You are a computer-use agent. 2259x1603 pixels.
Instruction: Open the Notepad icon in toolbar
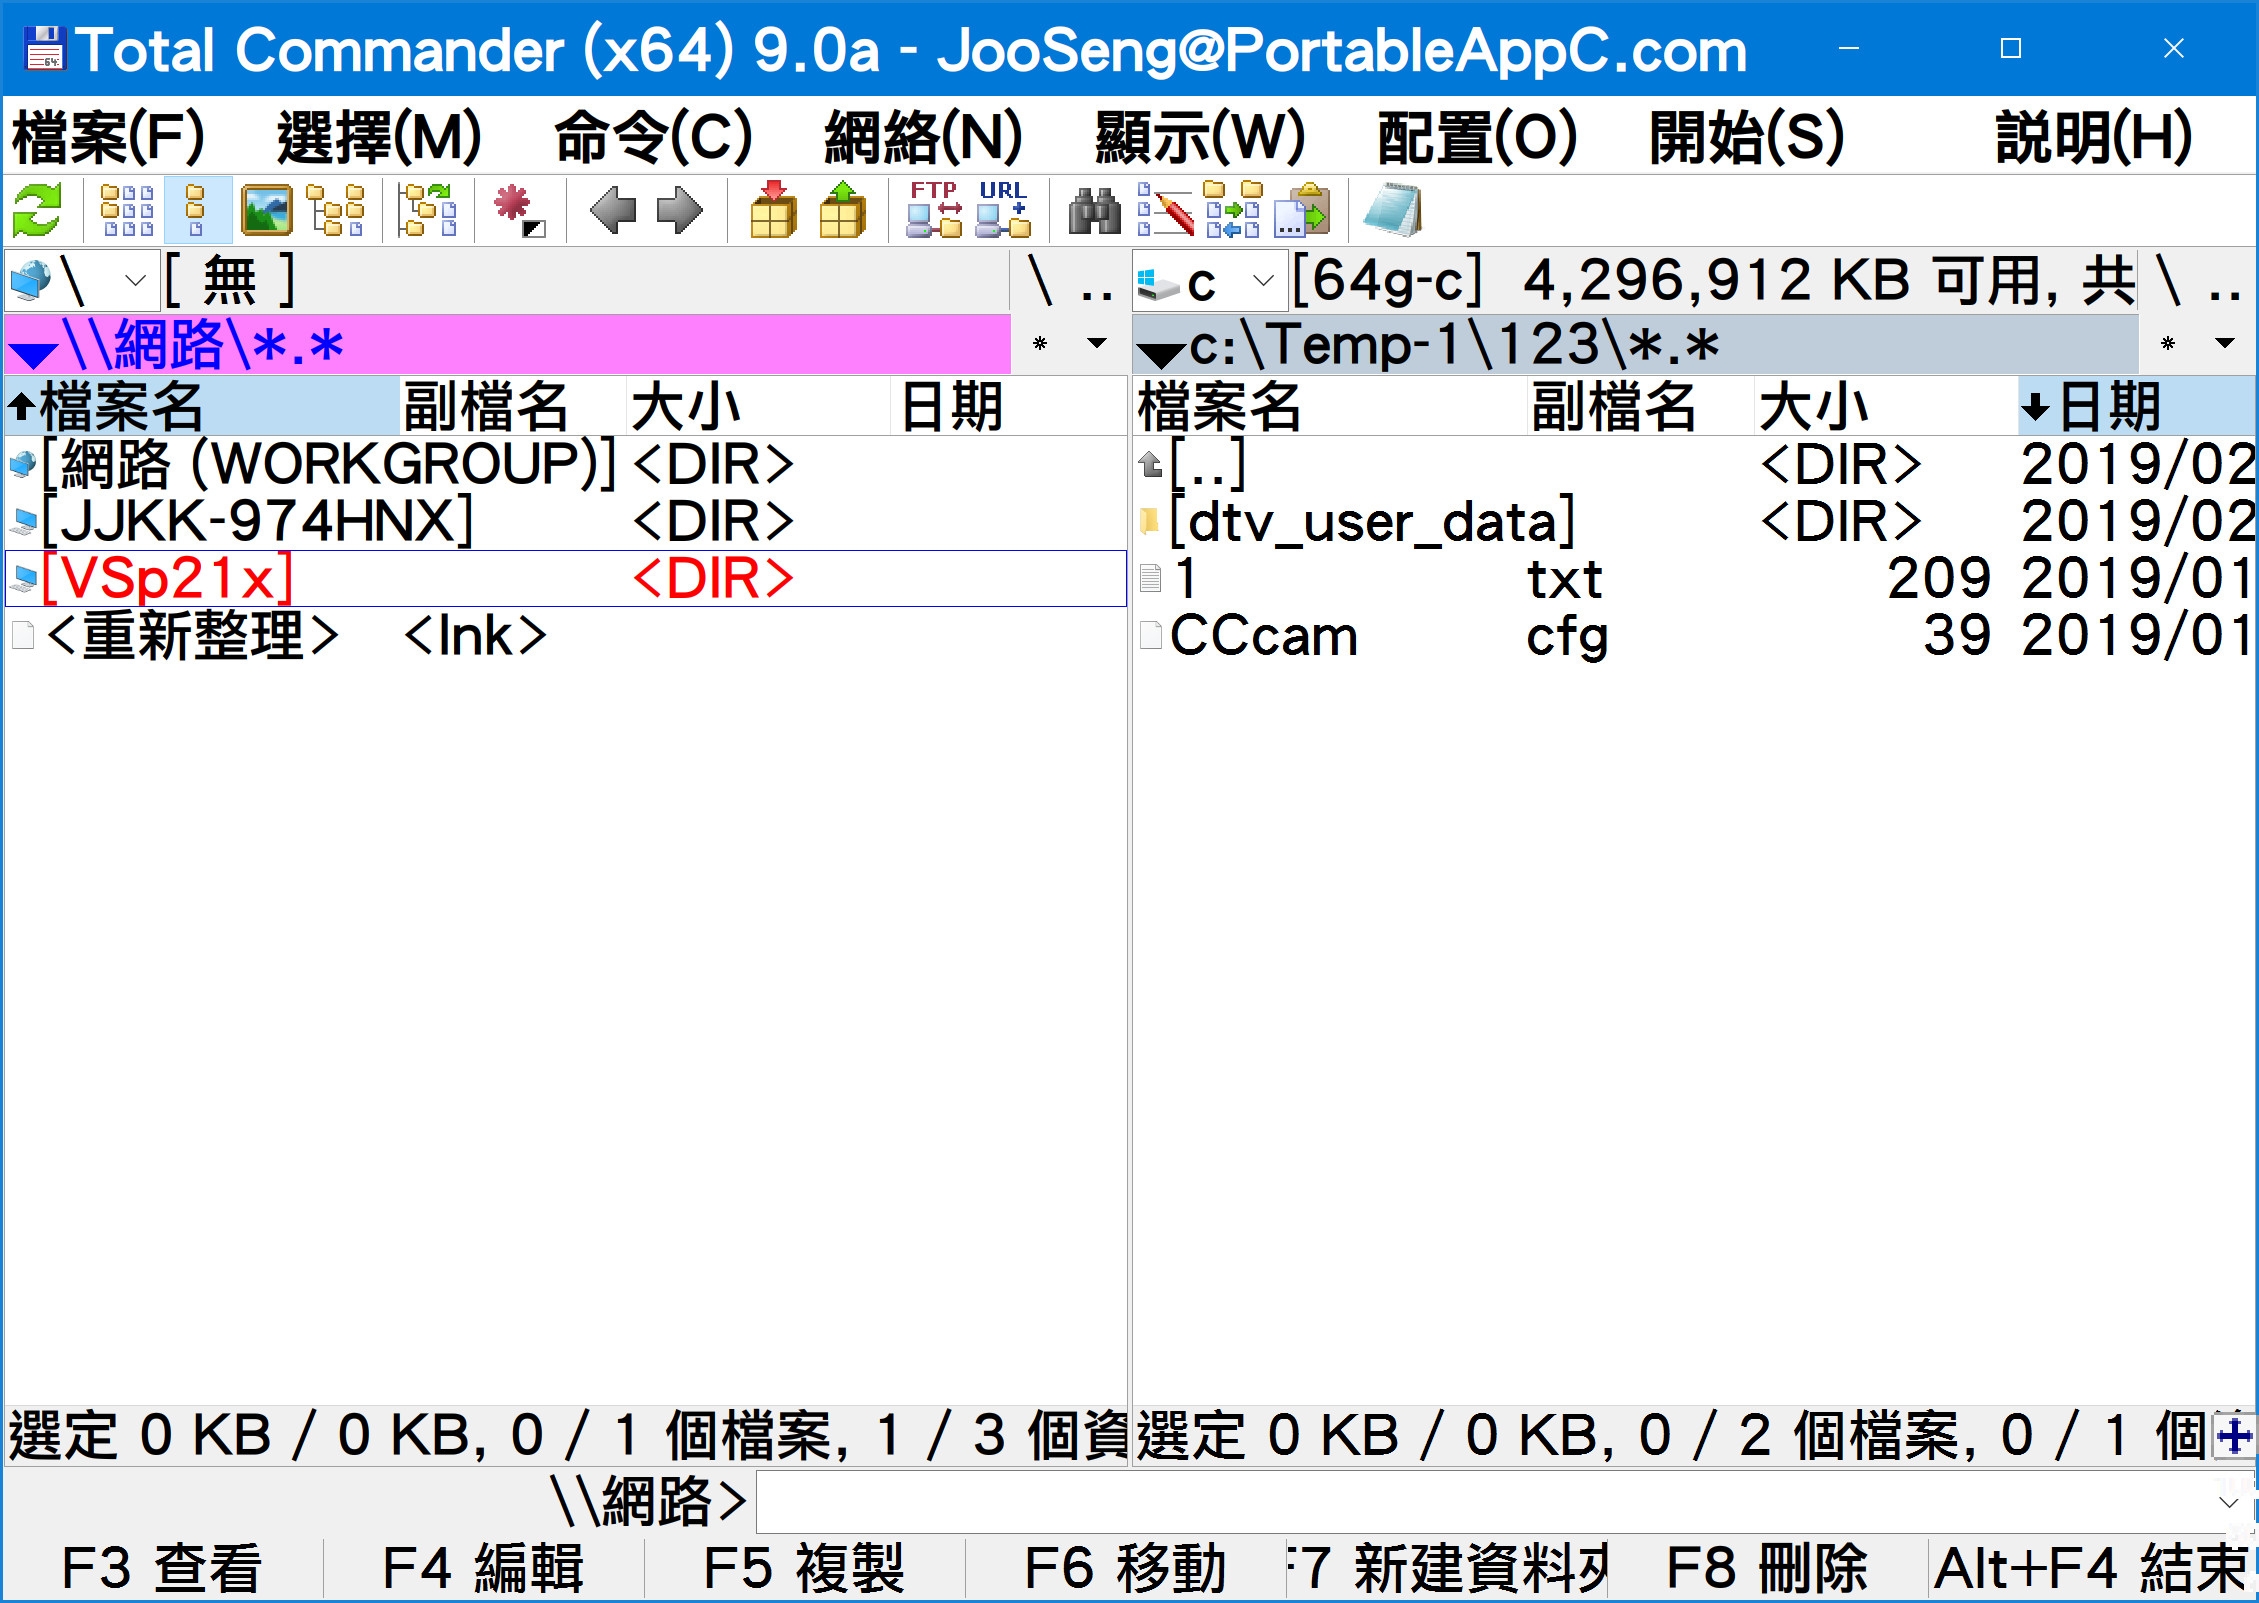pyautogui.click(x=1393, y=211)
